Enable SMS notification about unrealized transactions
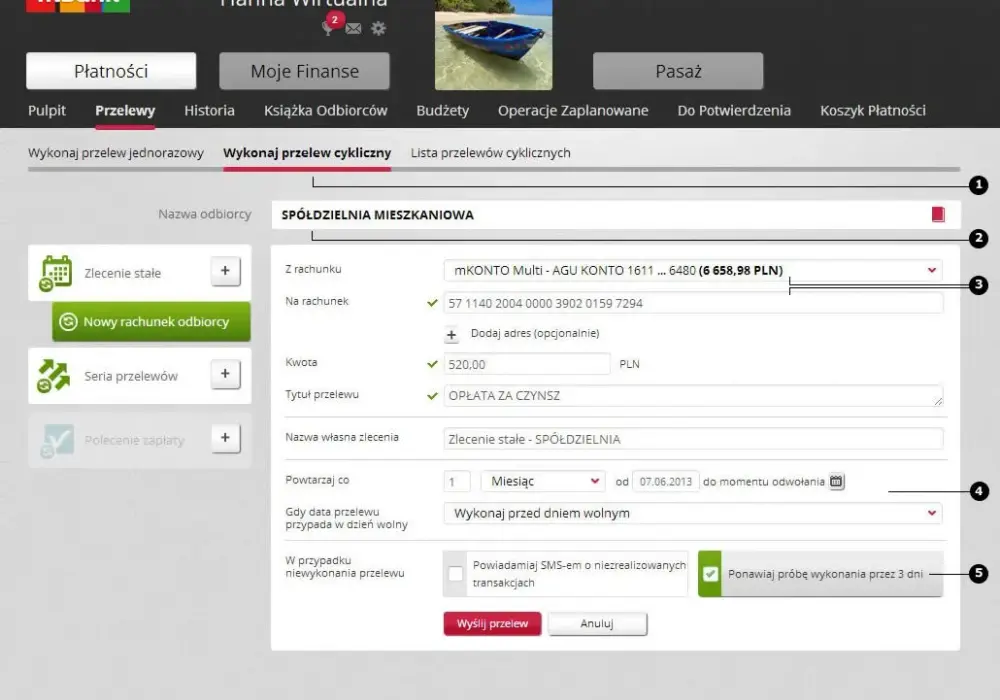This screenshot has width=1000, height=700. 455,574
